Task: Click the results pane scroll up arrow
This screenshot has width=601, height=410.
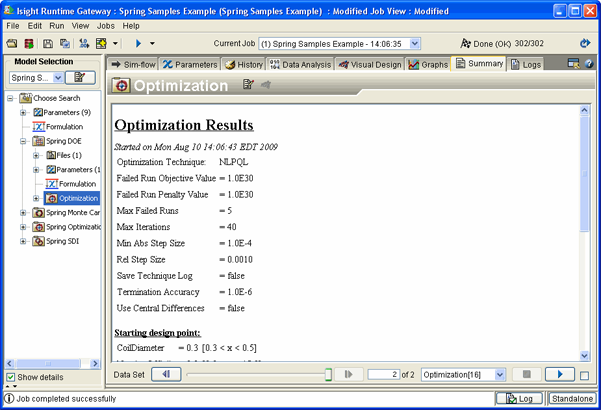Action: pos(584,110)
